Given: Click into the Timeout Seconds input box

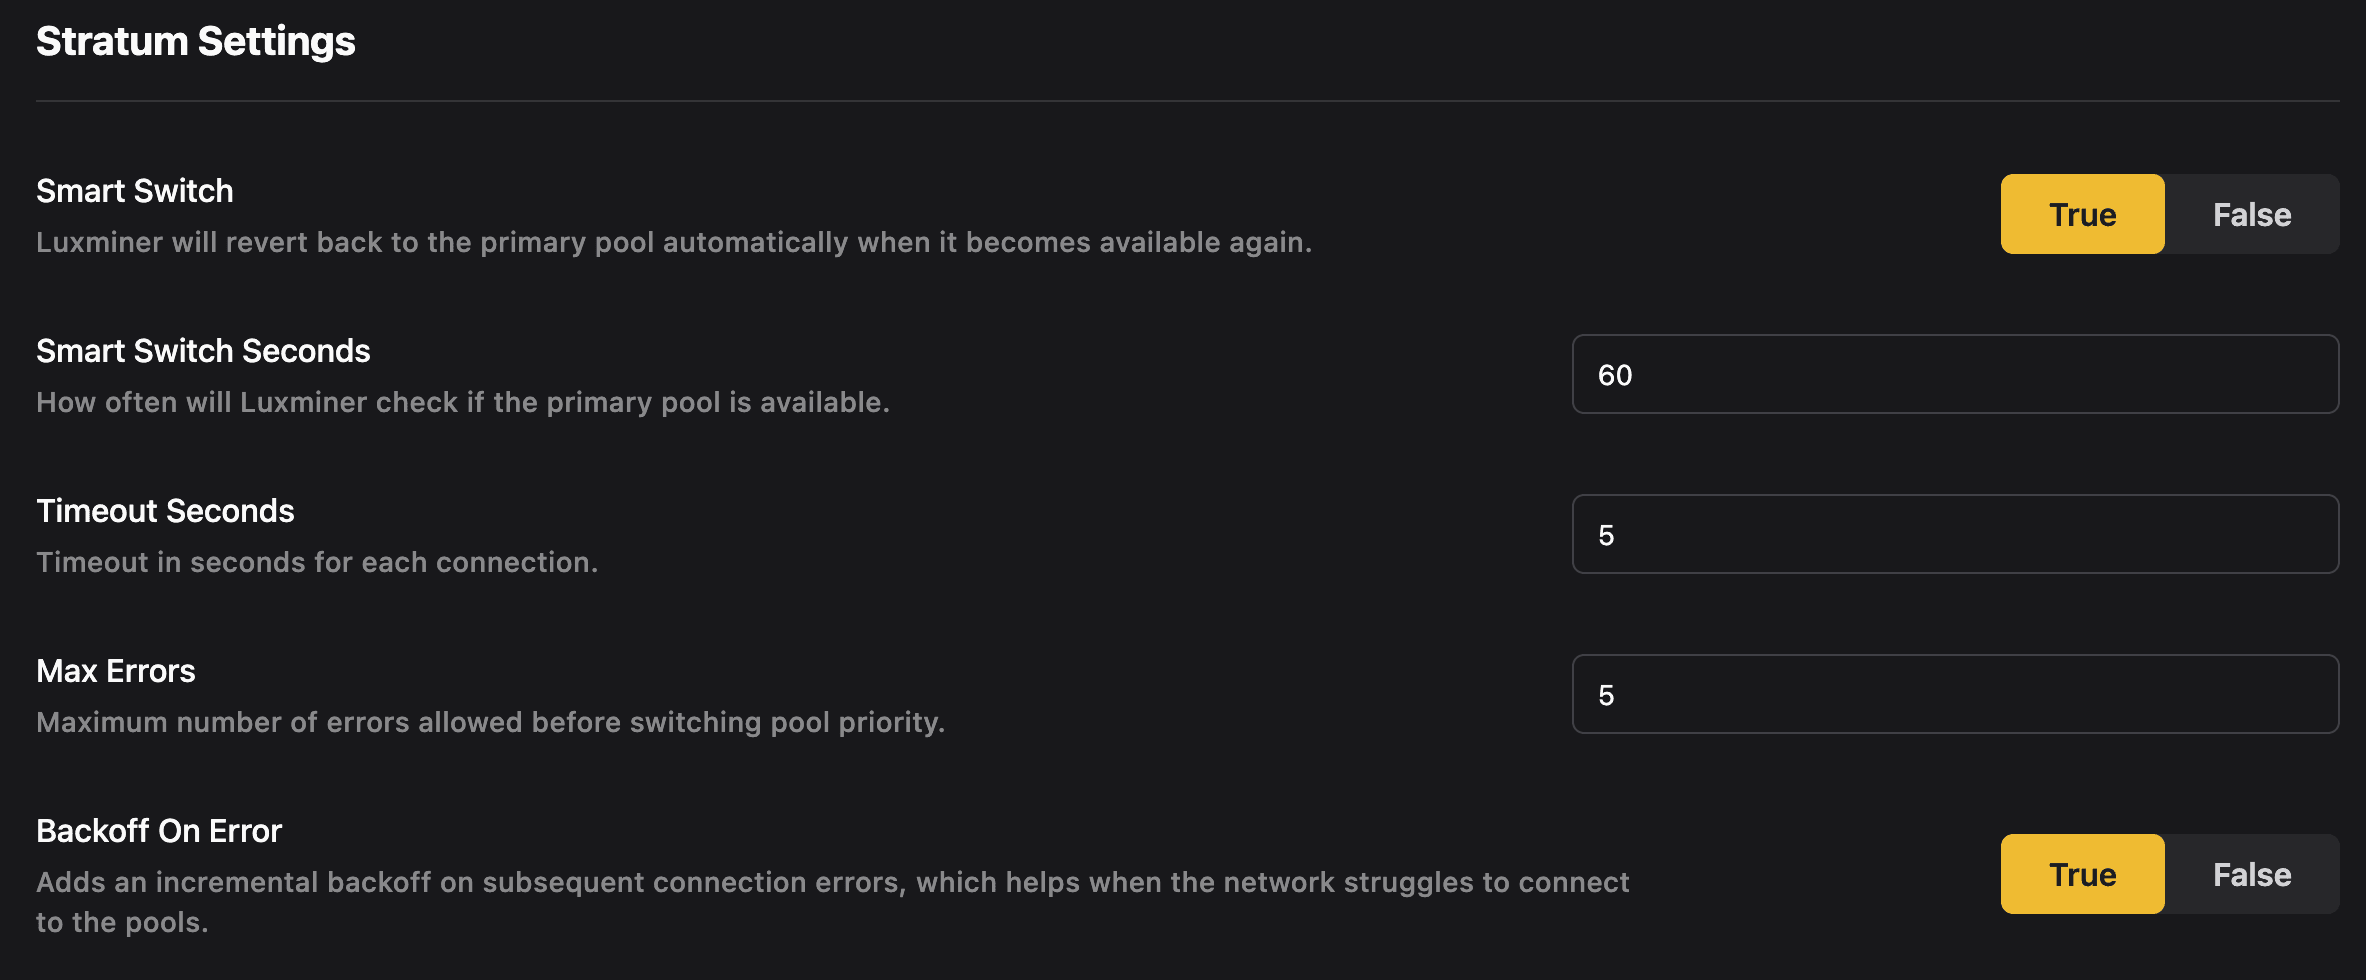Looking at the screenshot, I should click(1955, 534).
